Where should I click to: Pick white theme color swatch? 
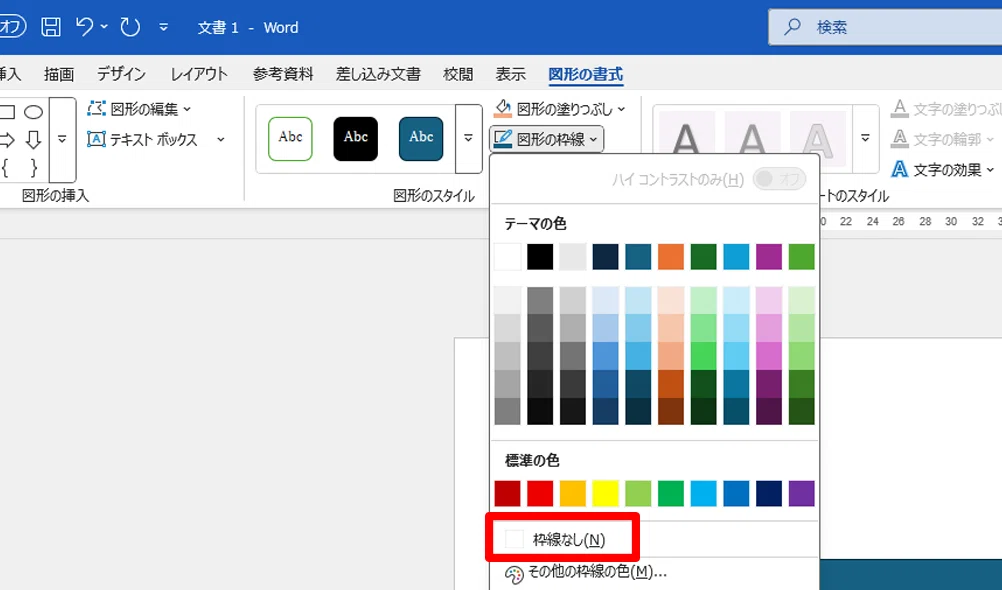(x=507, y=257)
